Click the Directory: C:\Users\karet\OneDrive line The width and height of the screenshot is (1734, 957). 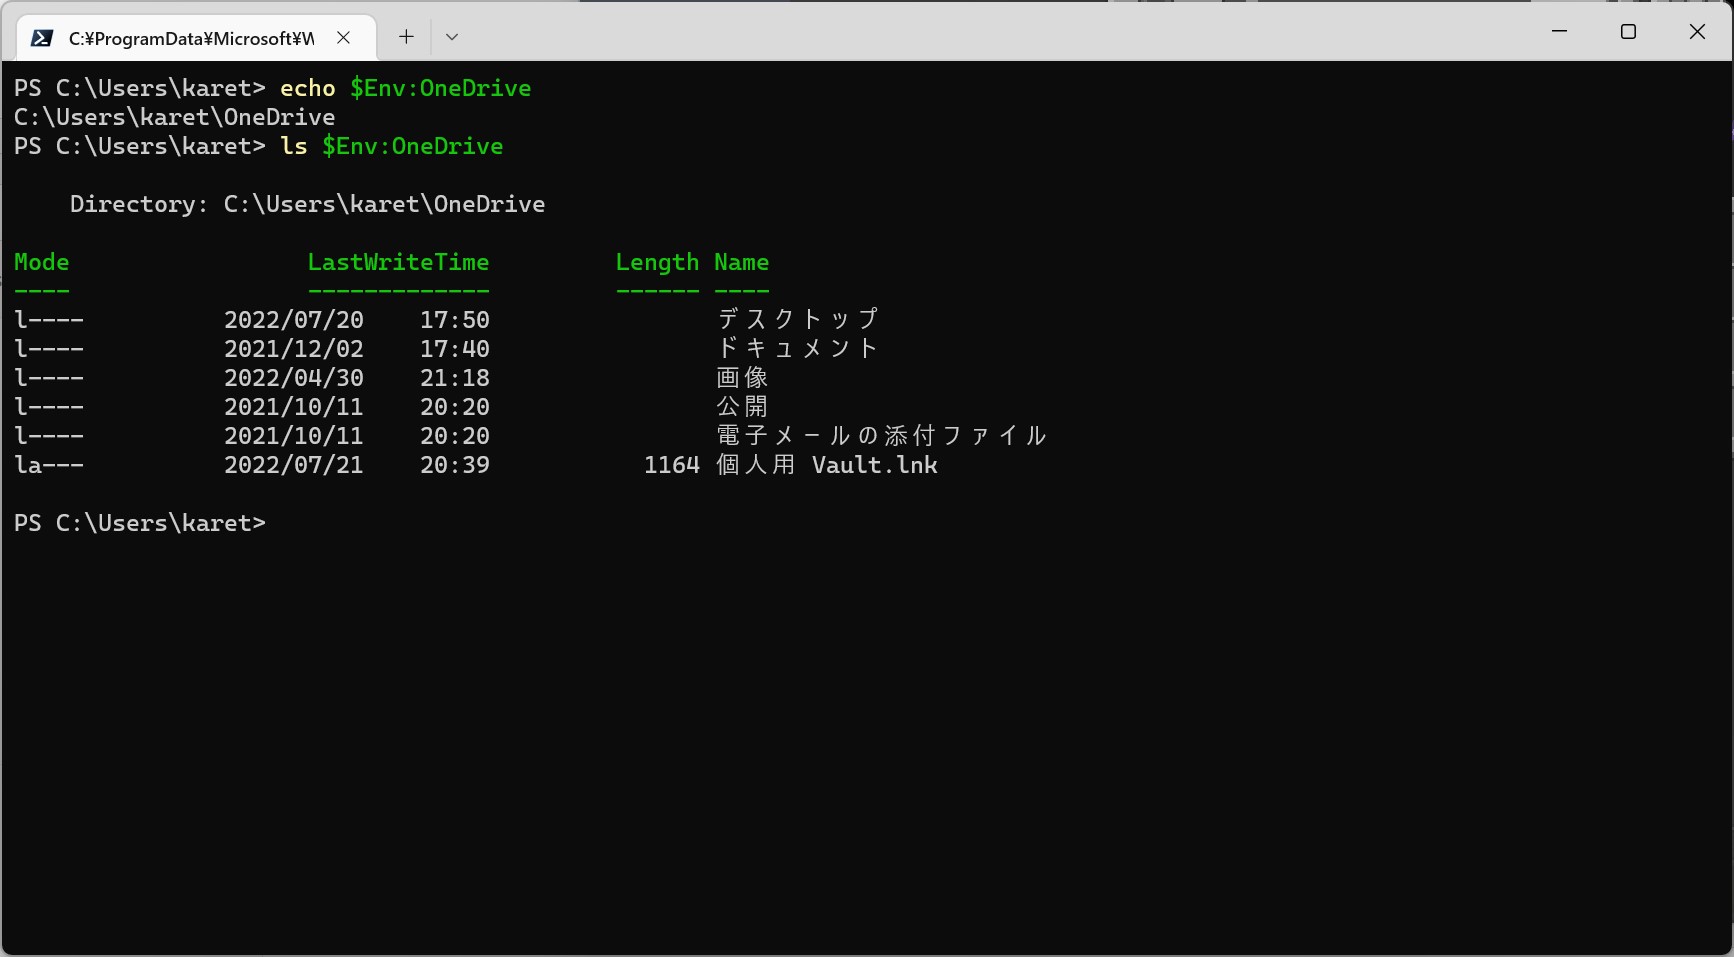point(308,204)
